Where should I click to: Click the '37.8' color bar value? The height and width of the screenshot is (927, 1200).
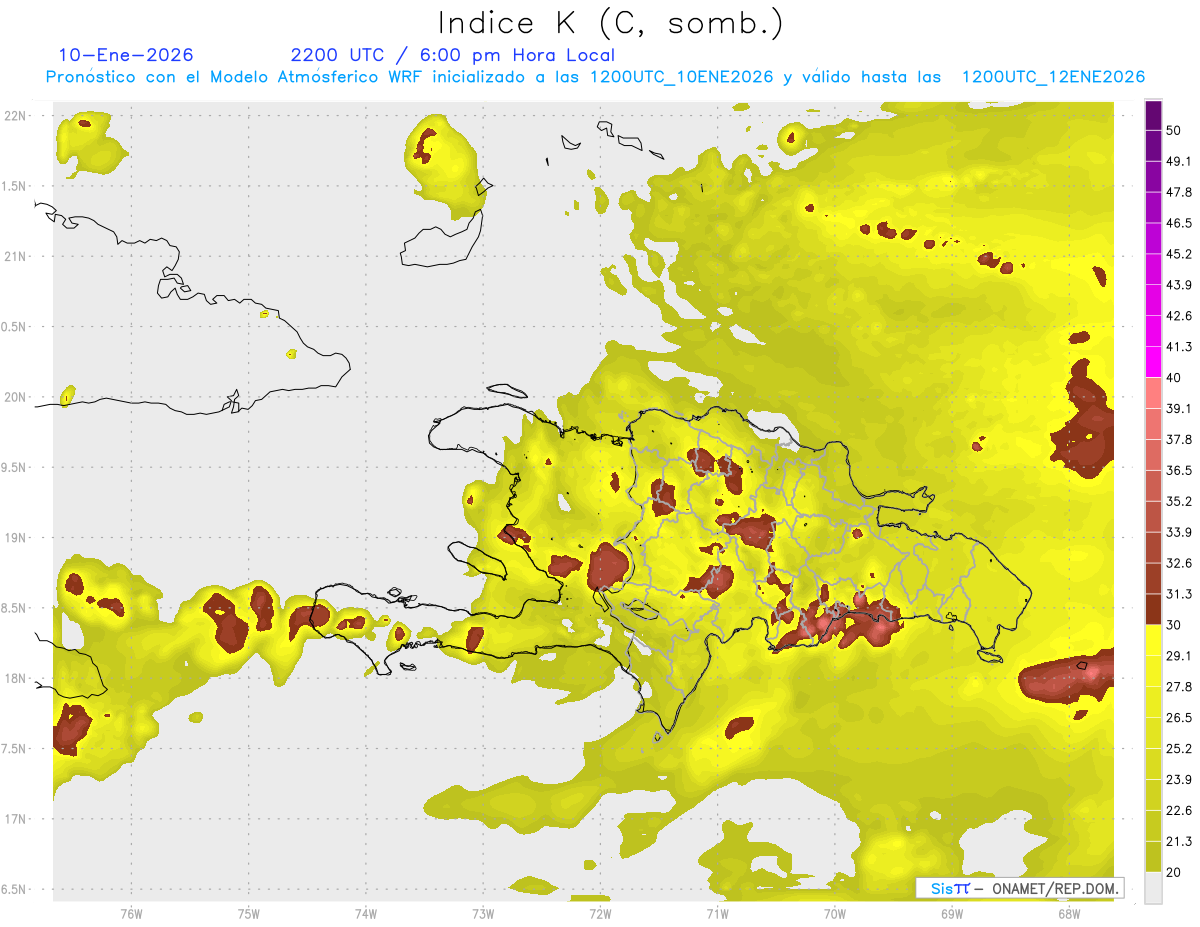(x=1179, y=439)
